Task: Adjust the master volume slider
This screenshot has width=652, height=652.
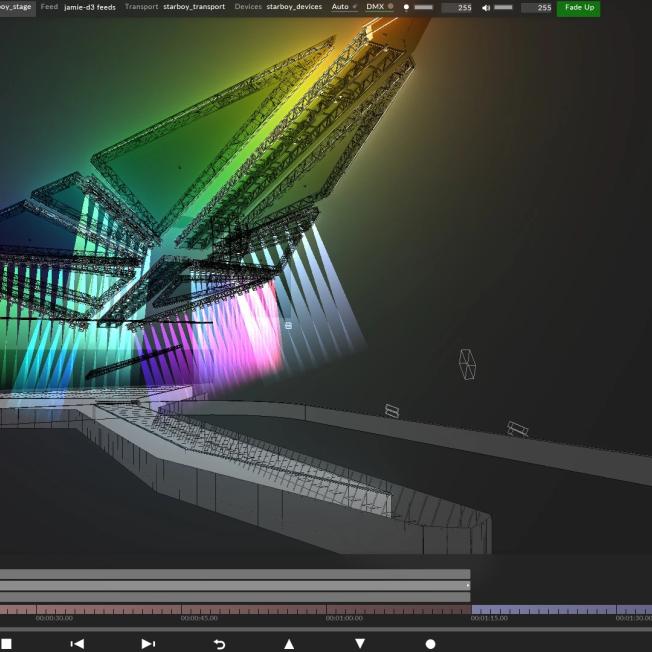Action: click(x=503, y=7)
